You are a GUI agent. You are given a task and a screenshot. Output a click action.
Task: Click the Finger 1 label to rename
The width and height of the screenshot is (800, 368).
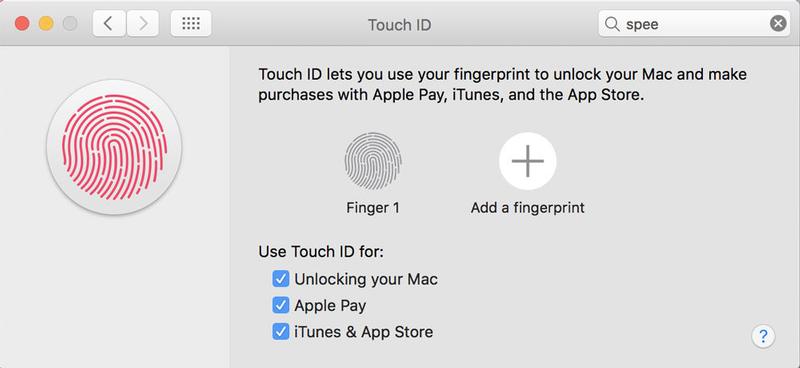click(x=373, y=208)
